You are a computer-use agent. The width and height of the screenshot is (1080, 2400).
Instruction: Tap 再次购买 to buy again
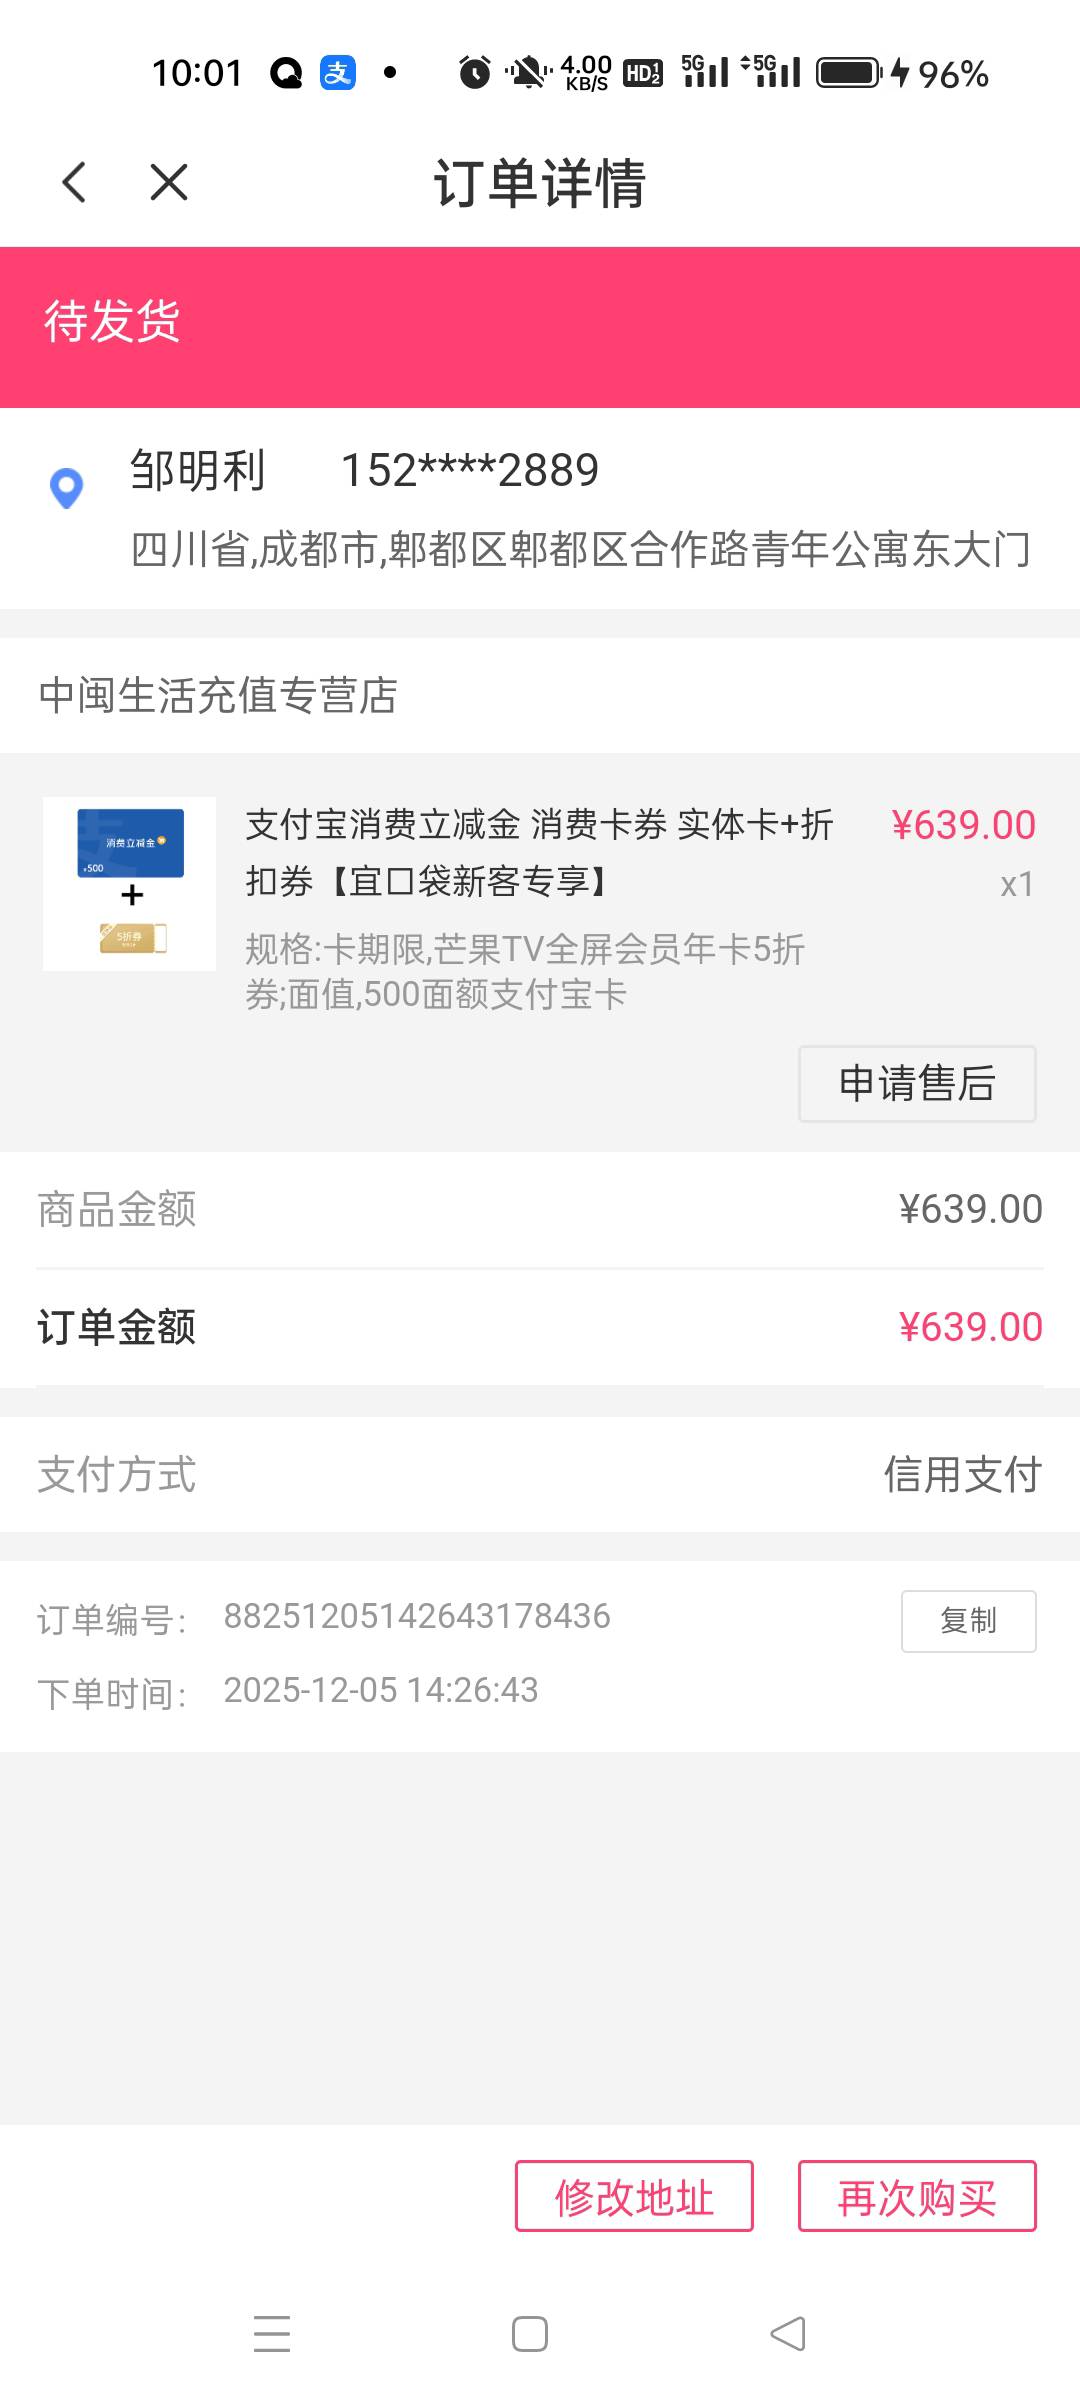(916, 2196)
